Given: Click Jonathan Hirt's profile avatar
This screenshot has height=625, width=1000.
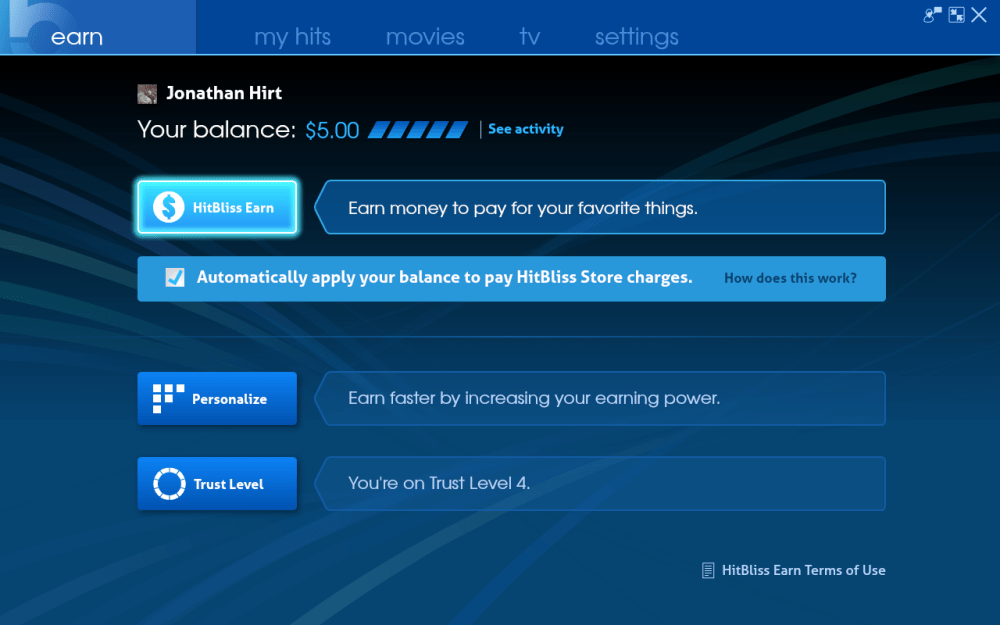Looking at the screenshot, I should click(147, 94).
